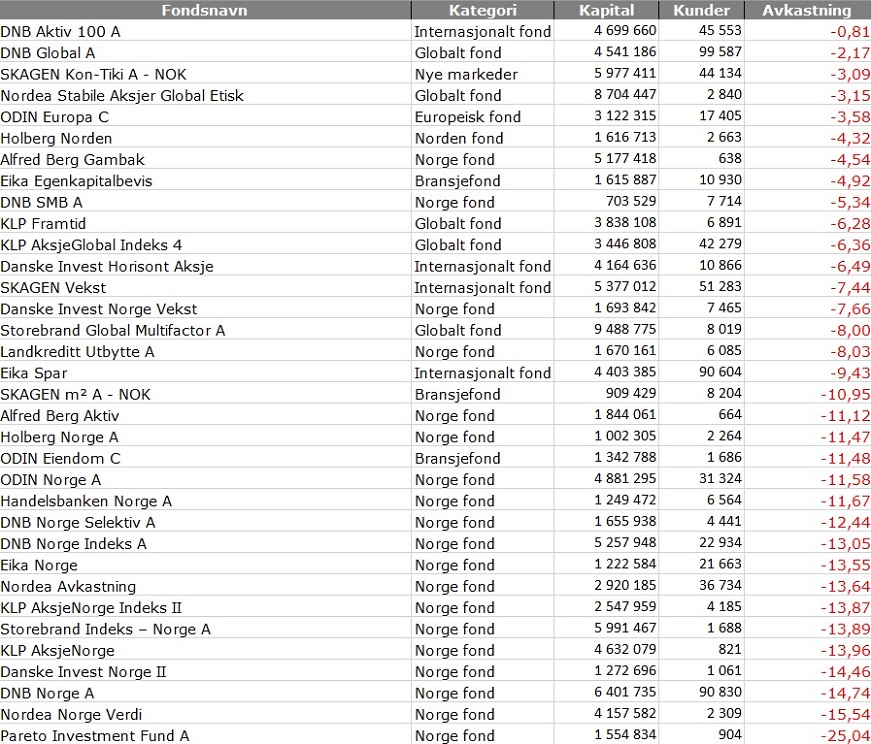Click customer count 90 830

[x=720, y=692]
